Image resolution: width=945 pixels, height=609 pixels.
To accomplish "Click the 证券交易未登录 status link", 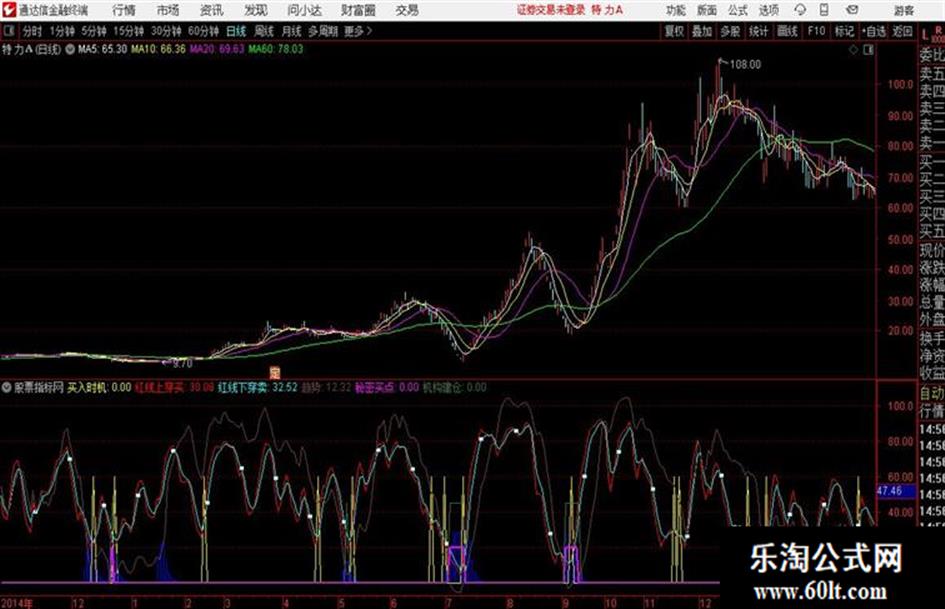I will (x=551, y=10).
